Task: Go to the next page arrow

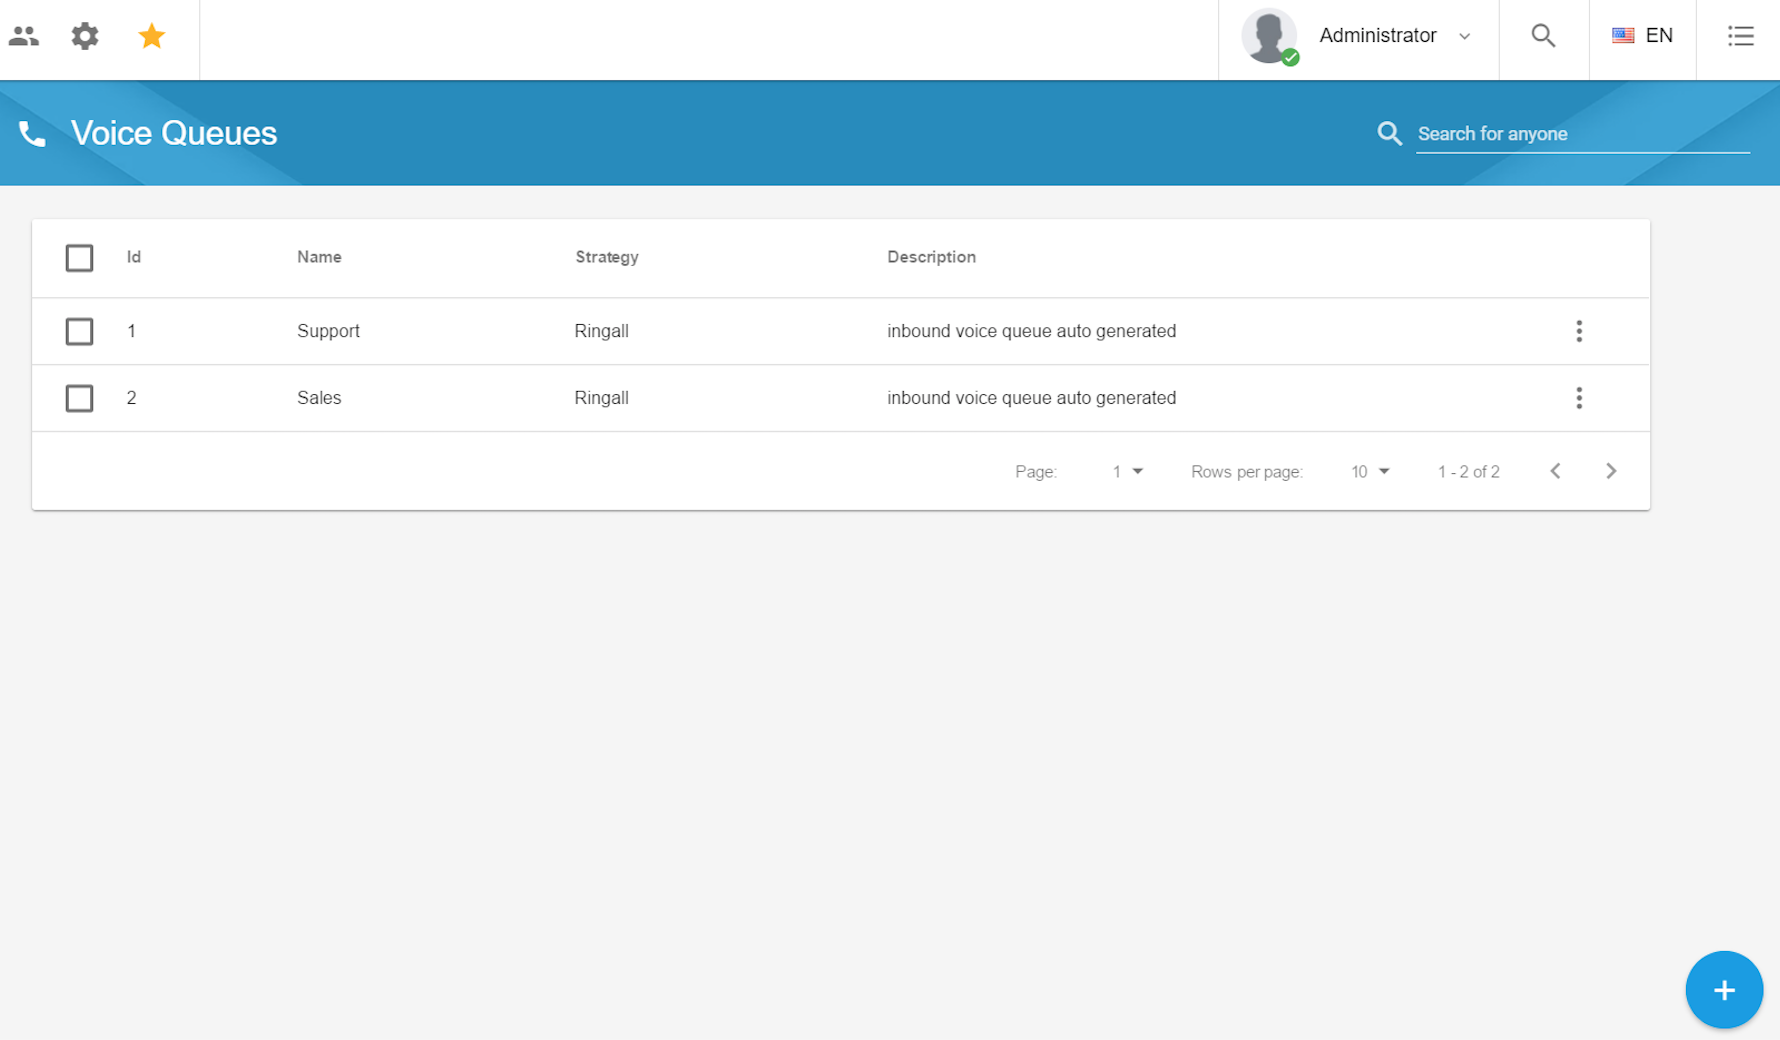Action: coord(1611,471)
